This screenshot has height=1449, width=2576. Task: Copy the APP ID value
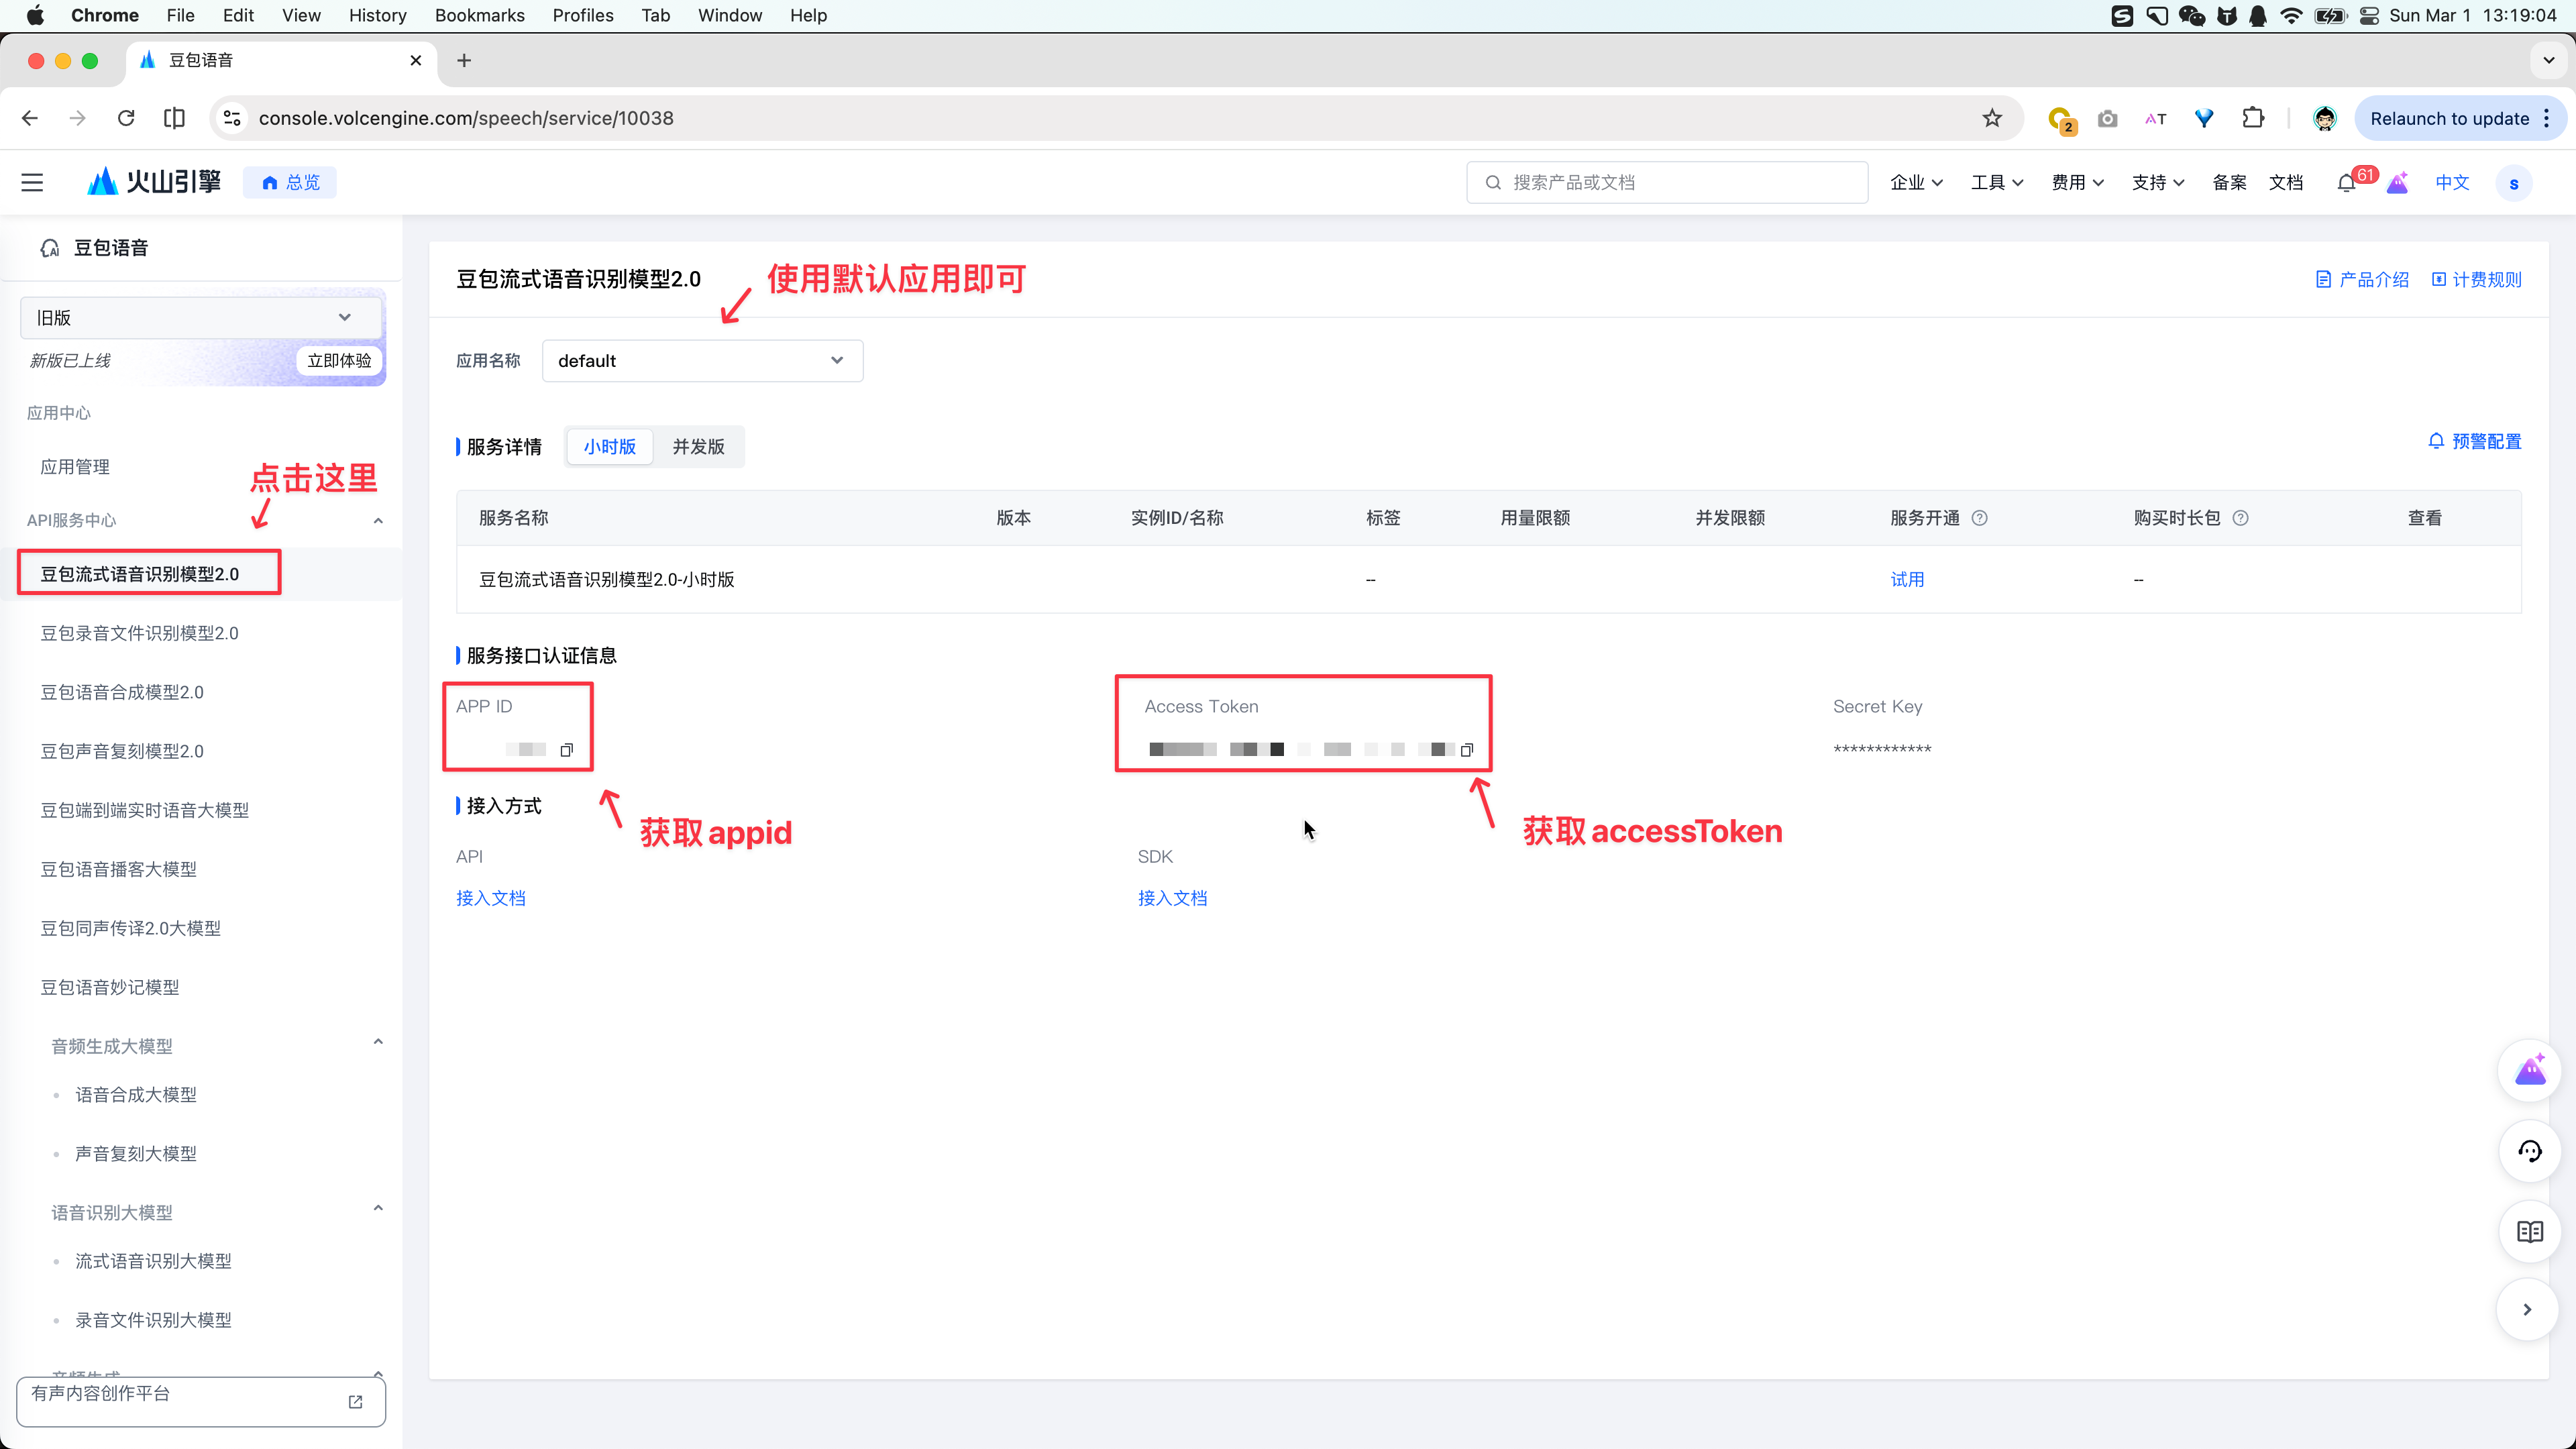(x=567, y=749)
